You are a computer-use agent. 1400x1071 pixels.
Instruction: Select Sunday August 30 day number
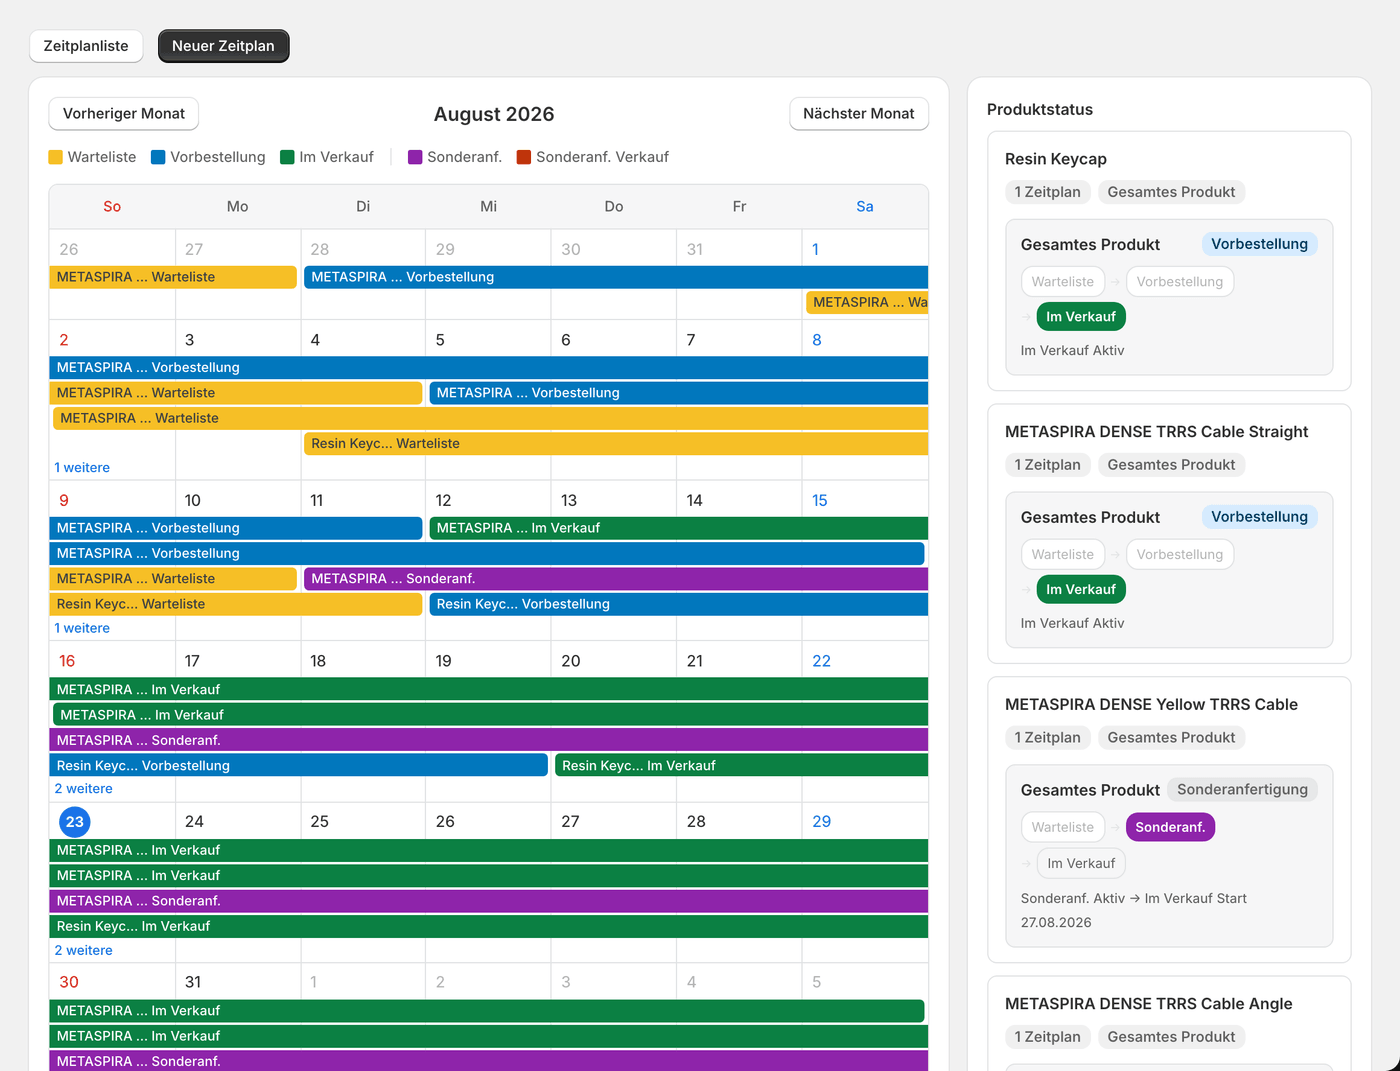click(69, 983)
